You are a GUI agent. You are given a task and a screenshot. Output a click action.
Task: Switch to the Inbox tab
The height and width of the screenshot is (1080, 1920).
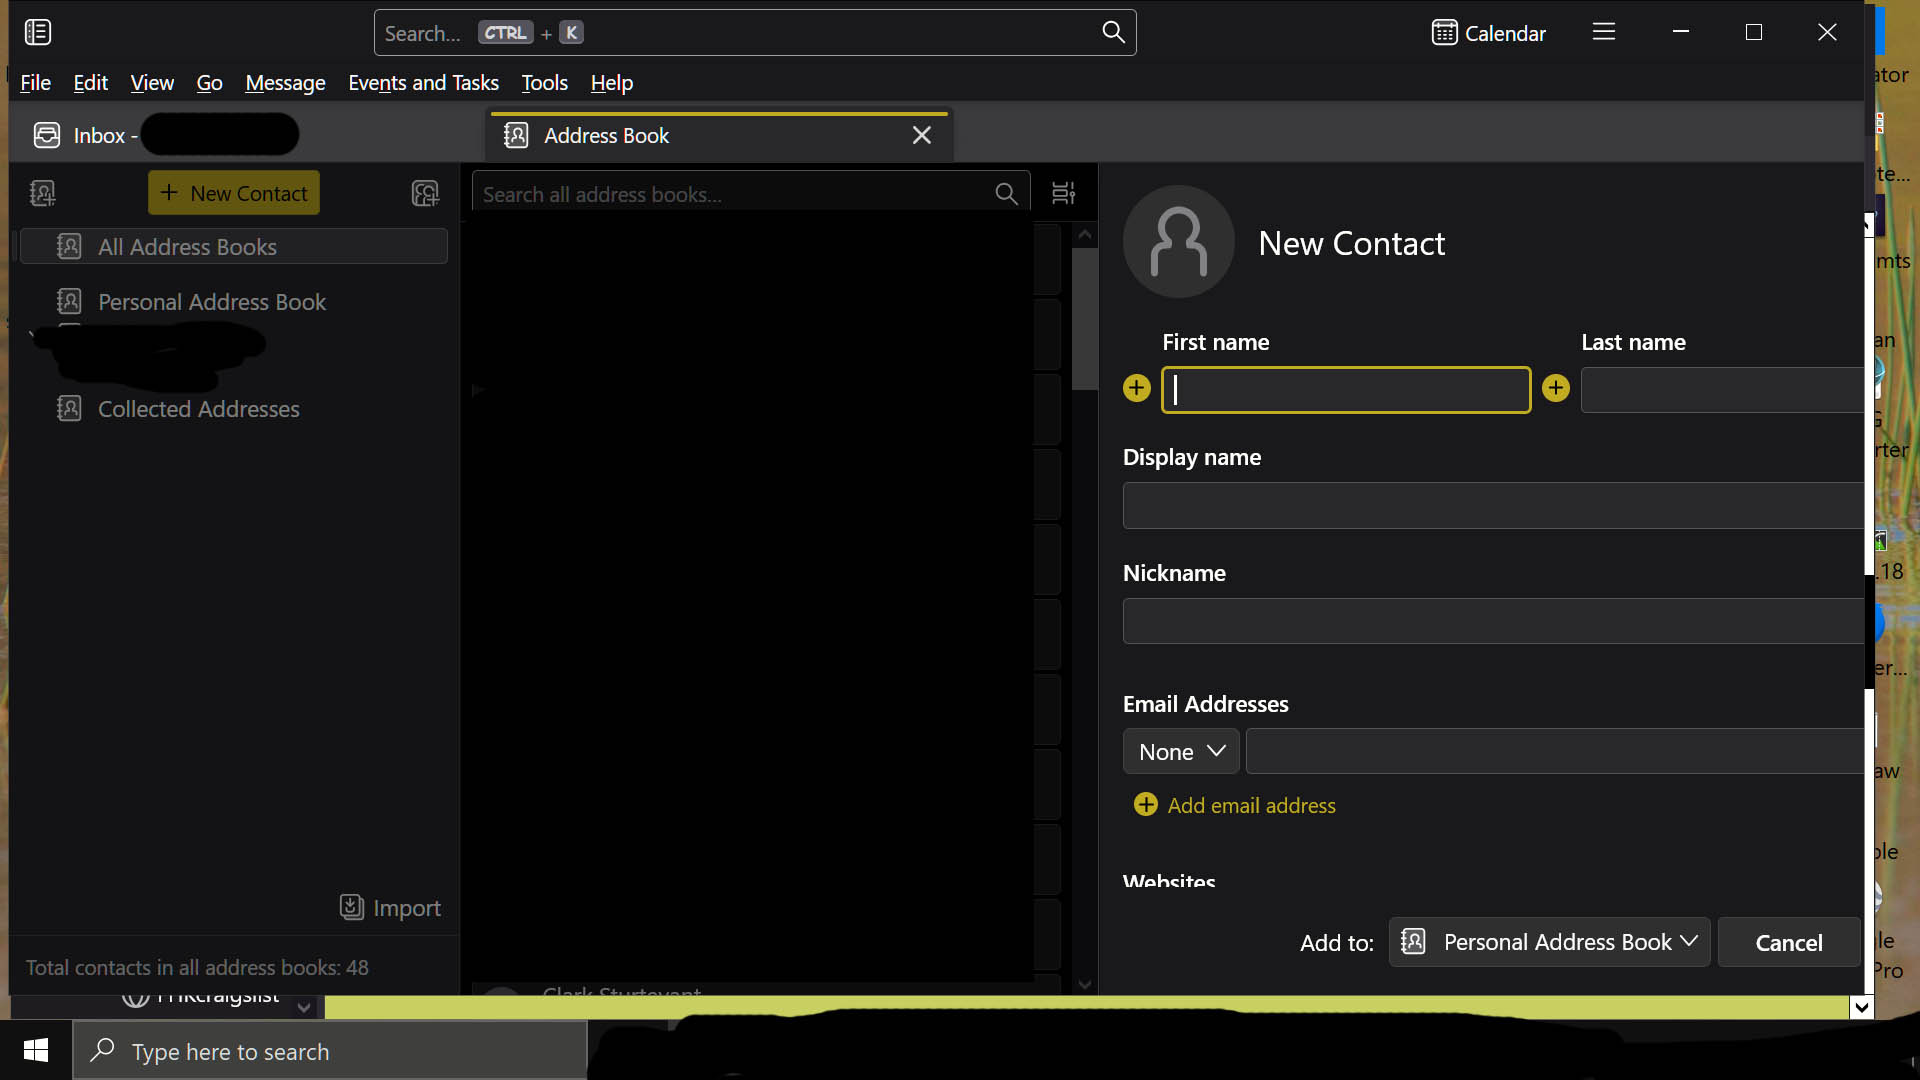click(100, 135)
